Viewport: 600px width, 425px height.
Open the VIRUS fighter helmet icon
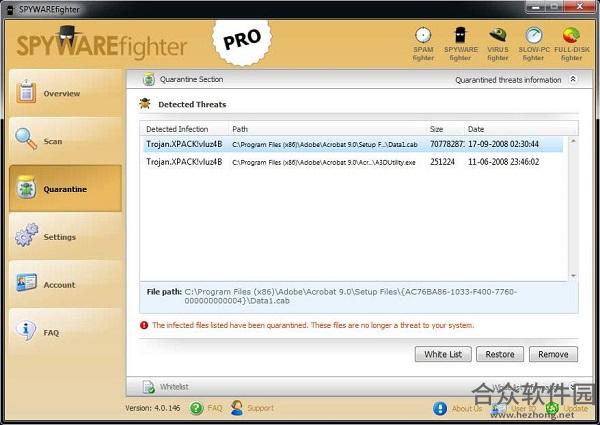coord(497,35)
